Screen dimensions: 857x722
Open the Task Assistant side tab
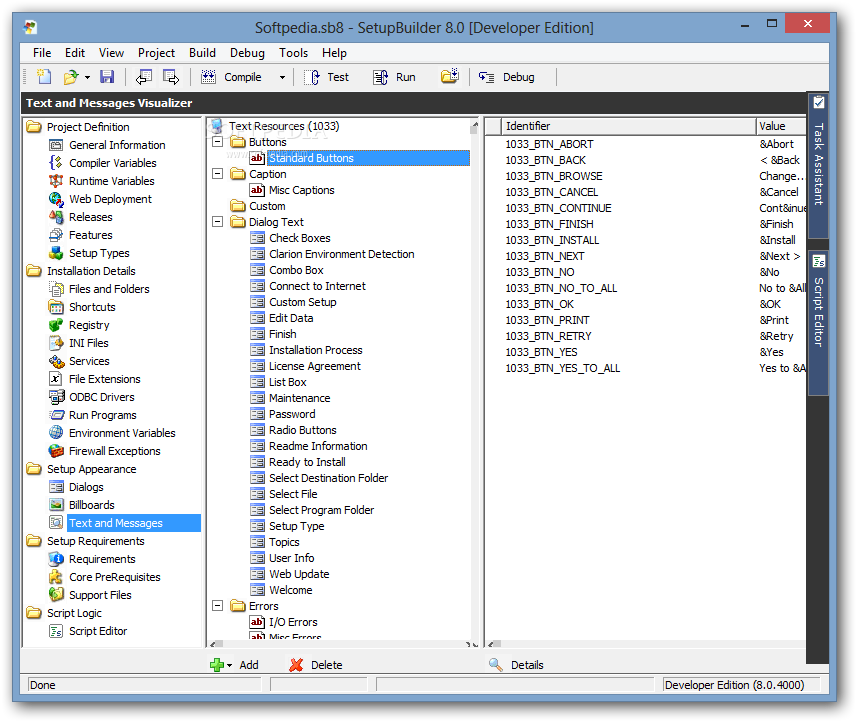818,164
